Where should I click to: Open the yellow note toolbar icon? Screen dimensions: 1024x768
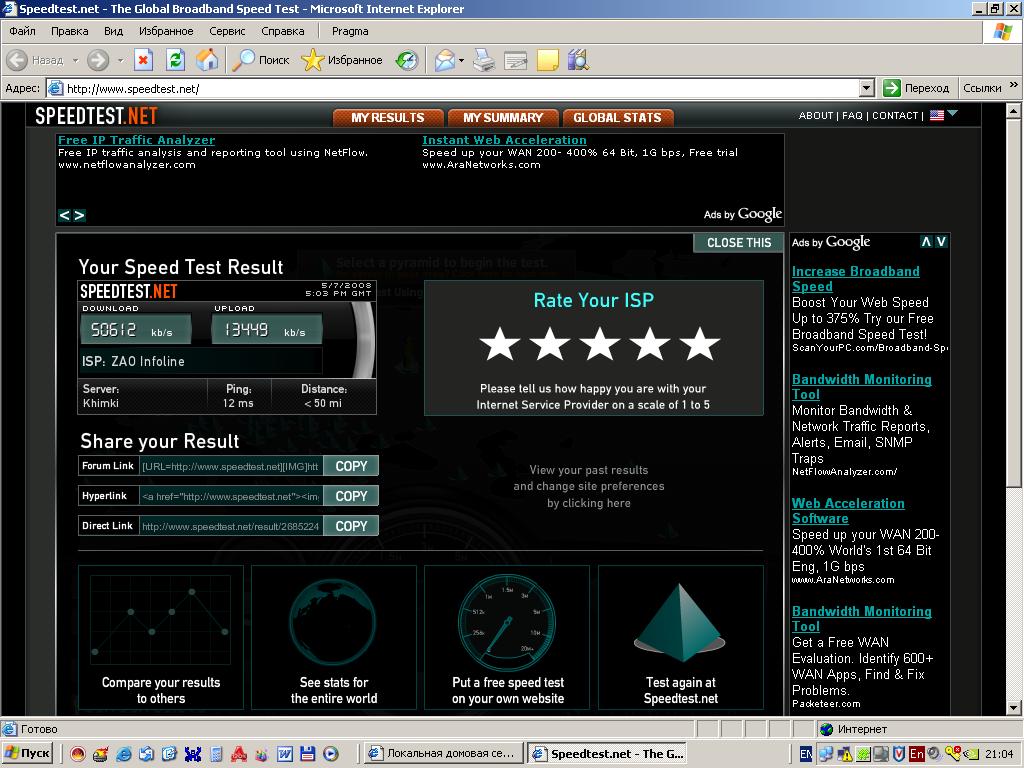pos(547,61)
